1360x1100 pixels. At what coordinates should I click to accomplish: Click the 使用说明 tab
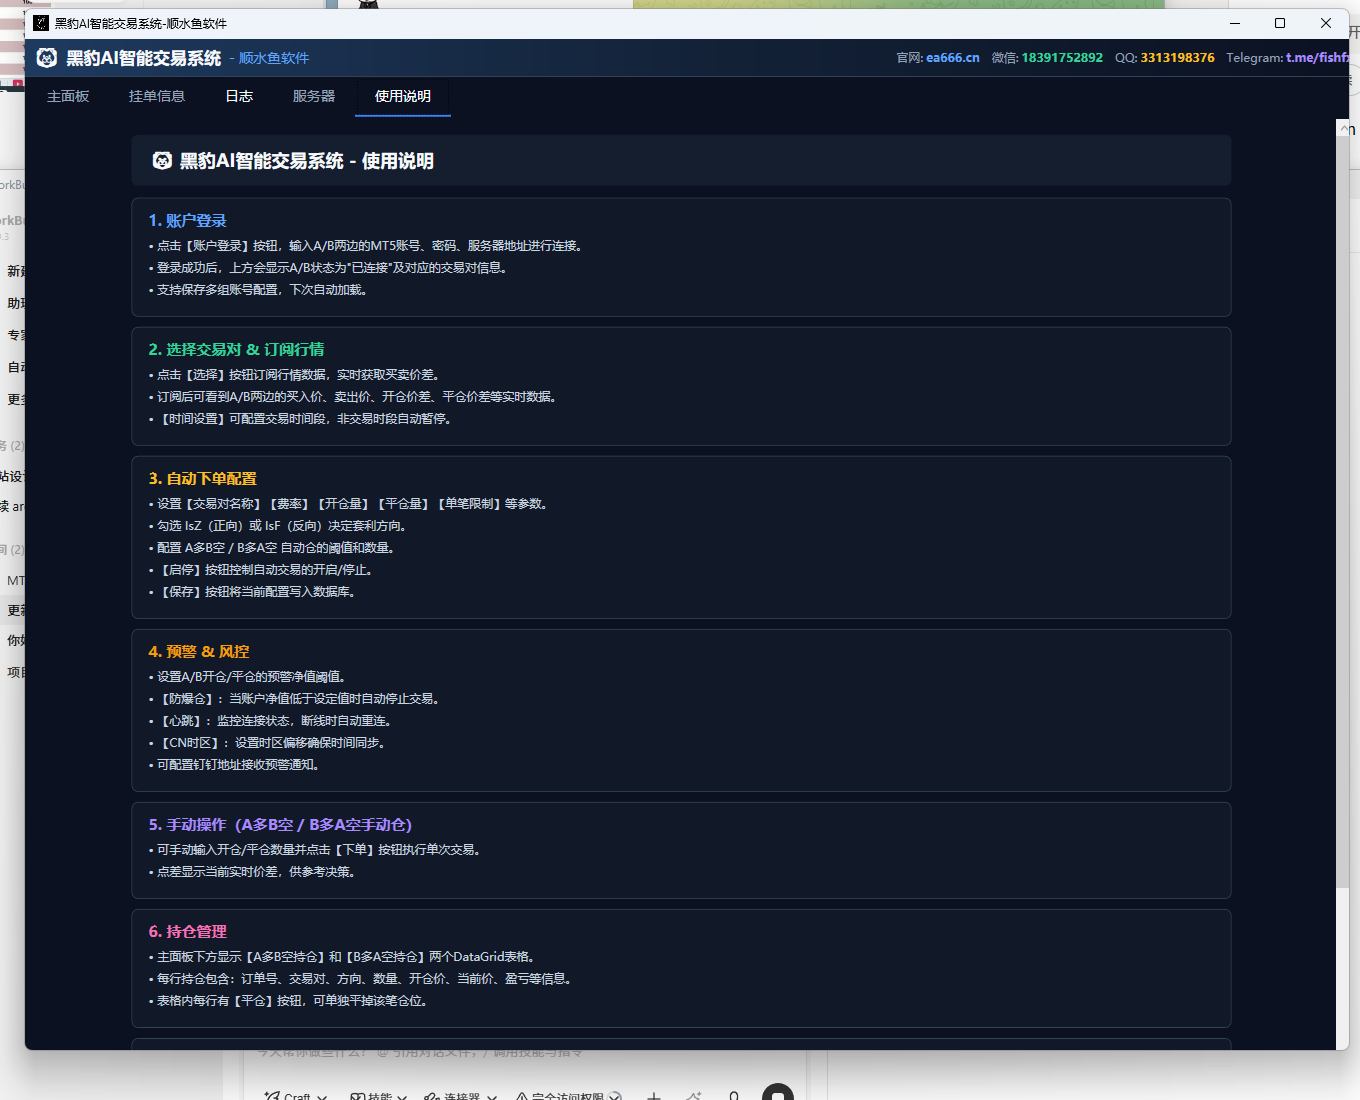coord(403,96)
